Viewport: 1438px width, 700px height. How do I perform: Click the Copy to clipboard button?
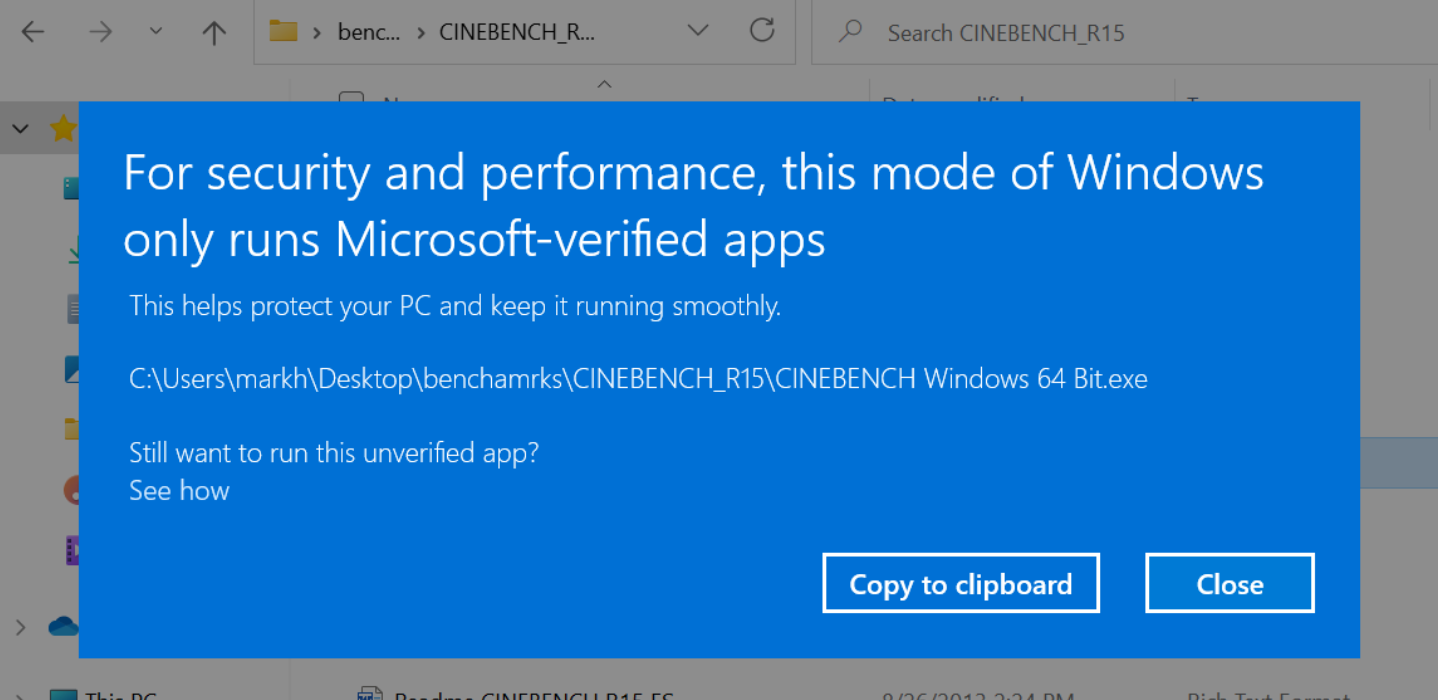click(960, 583)
